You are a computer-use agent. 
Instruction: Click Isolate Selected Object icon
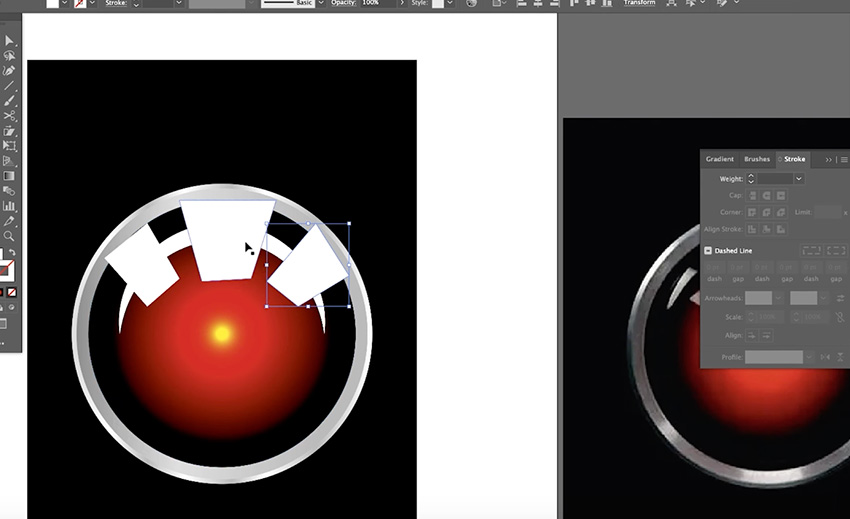pyautogui.click(x=671, y=3)
